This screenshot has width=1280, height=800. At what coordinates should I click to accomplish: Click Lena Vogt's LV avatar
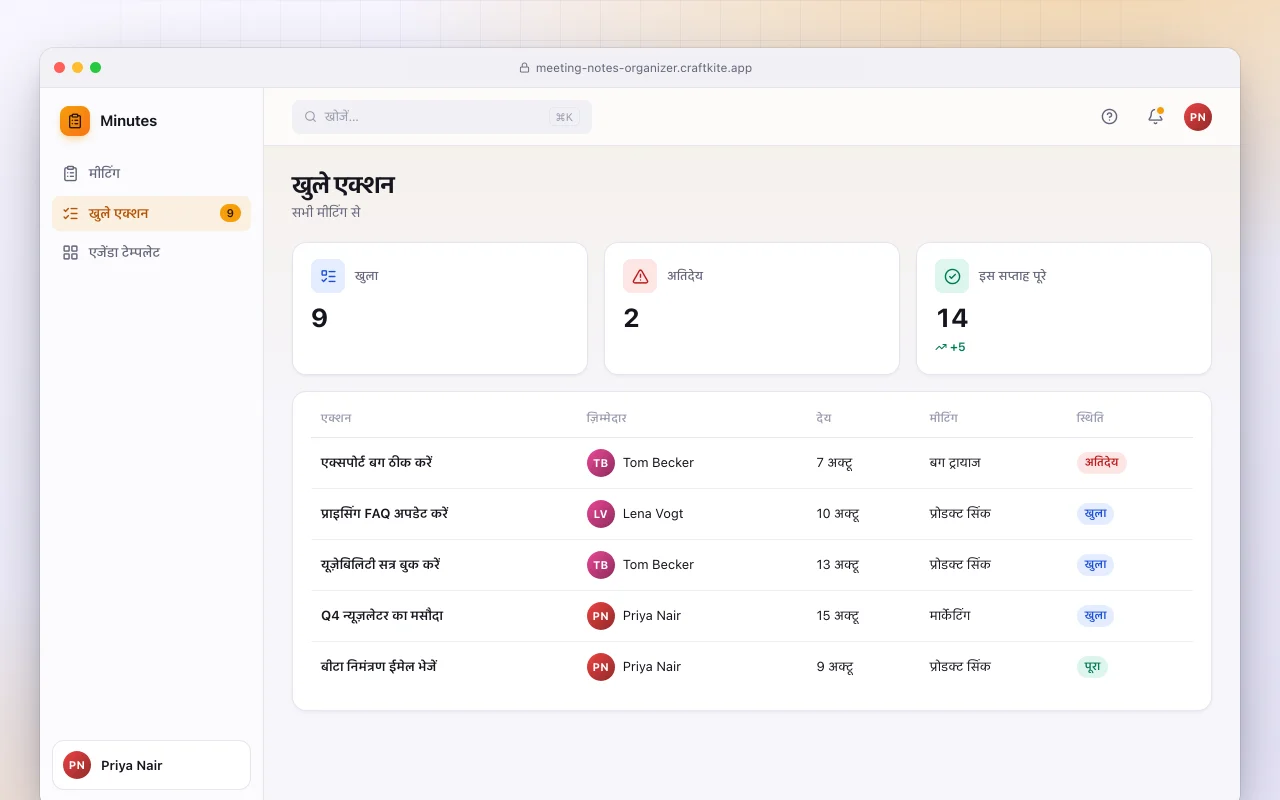(x=601, y=514)
